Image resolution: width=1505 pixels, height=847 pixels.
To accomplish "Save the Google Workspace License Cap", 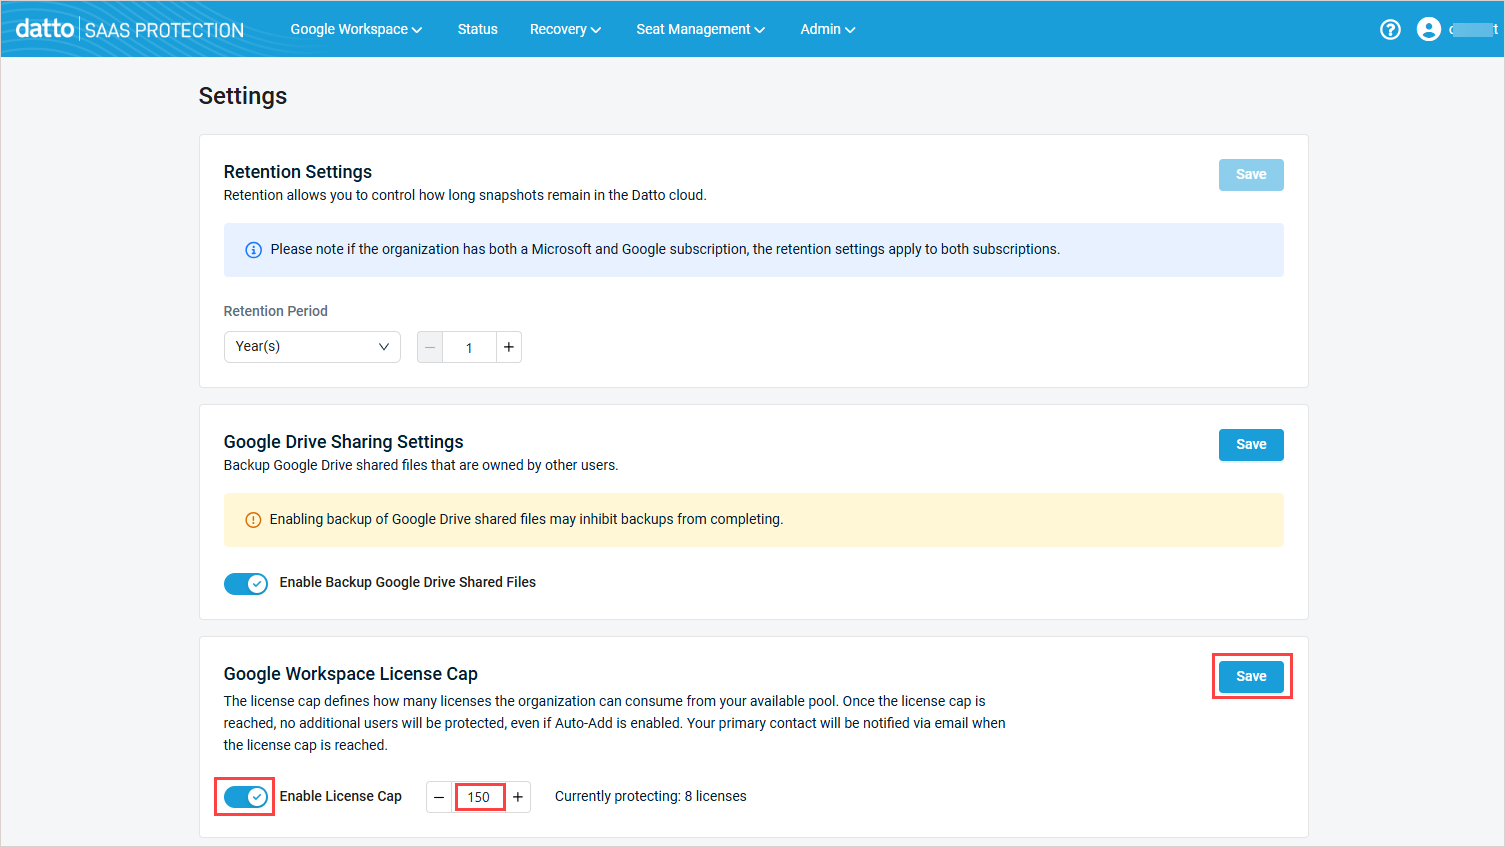I will click(x=1250, y=677).
